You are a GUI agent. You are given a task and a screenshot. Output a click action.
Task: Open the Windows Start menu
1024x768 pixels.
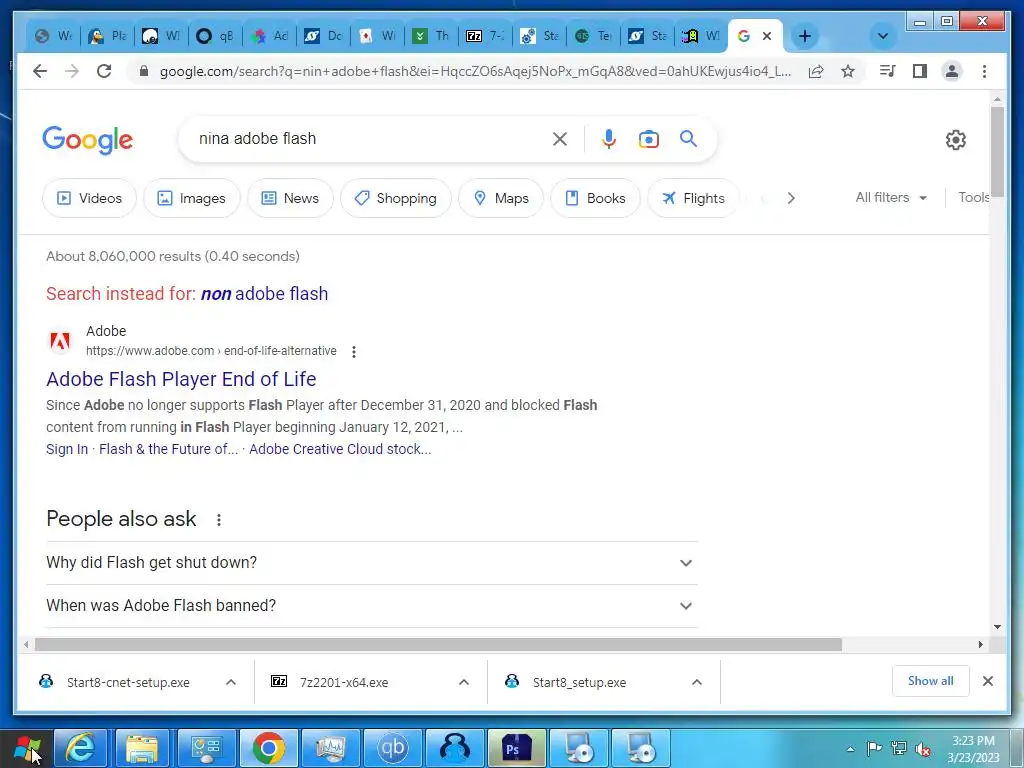coord(27,749)
